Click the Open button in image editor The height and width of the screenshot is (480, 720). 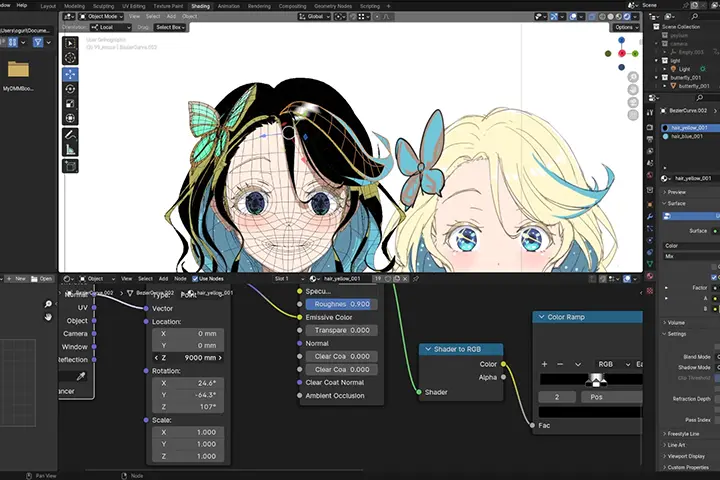point(42,279)
